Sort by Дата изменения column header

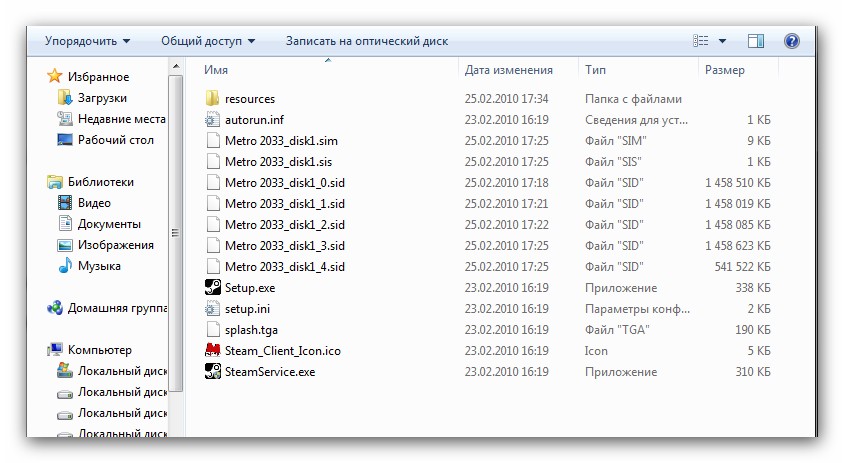tap(509, 70)
